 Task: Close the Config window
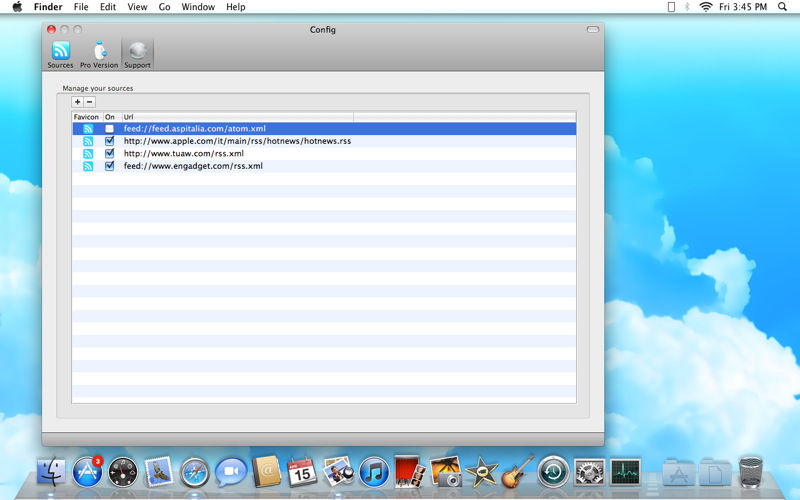pyautogui.click(x=51, y=30)
